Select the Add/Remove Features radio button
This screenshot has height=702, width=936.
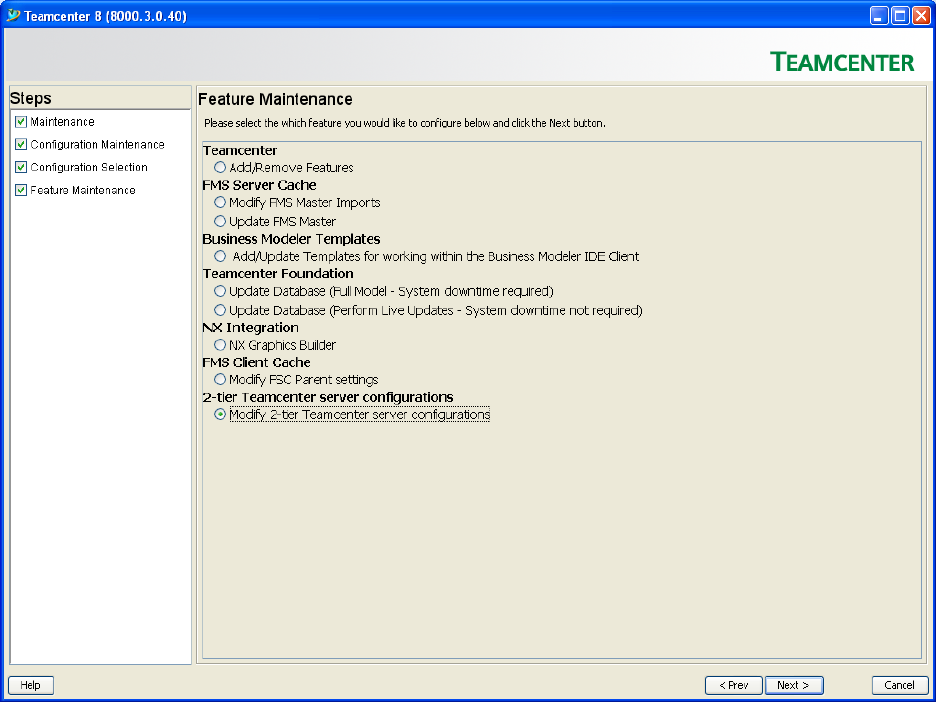[x=220, y=168]
